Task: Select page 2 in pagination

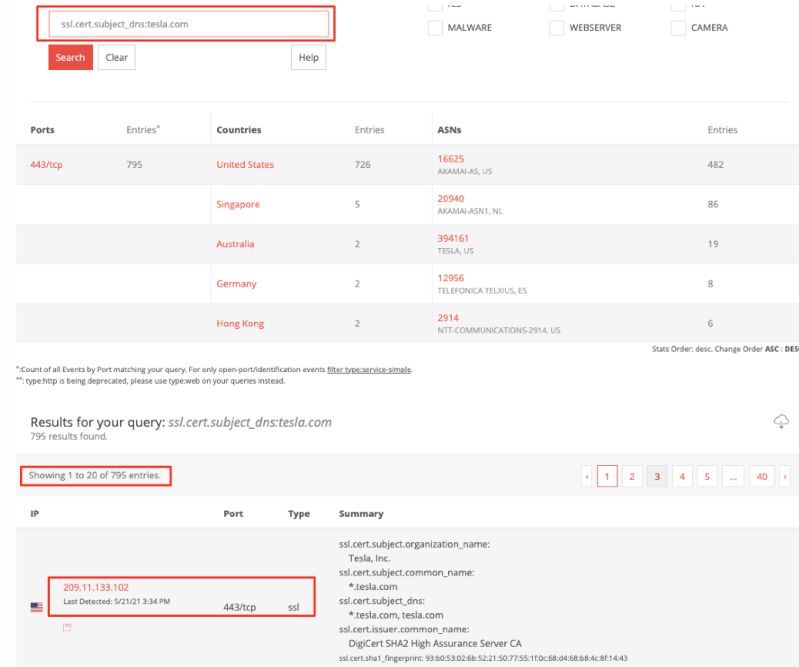Action: click(632, 476)
